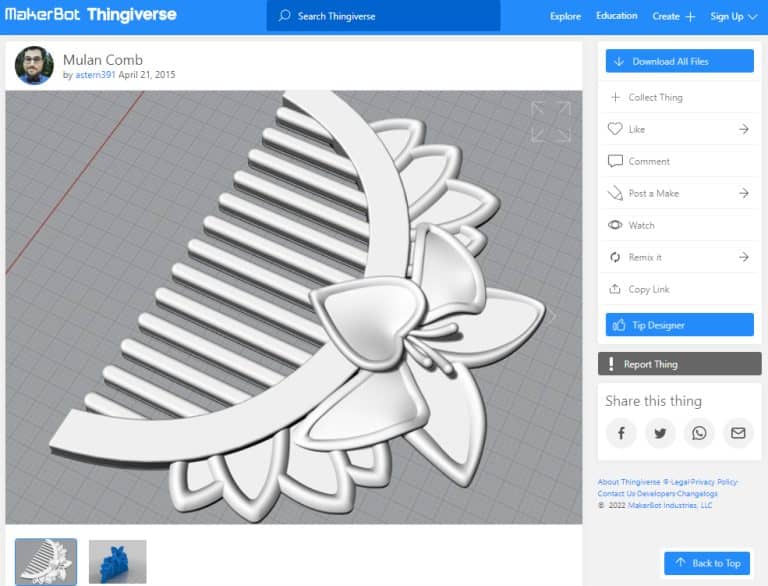Open the Like row arrow
Screen dimensions: 768x586
744,129
